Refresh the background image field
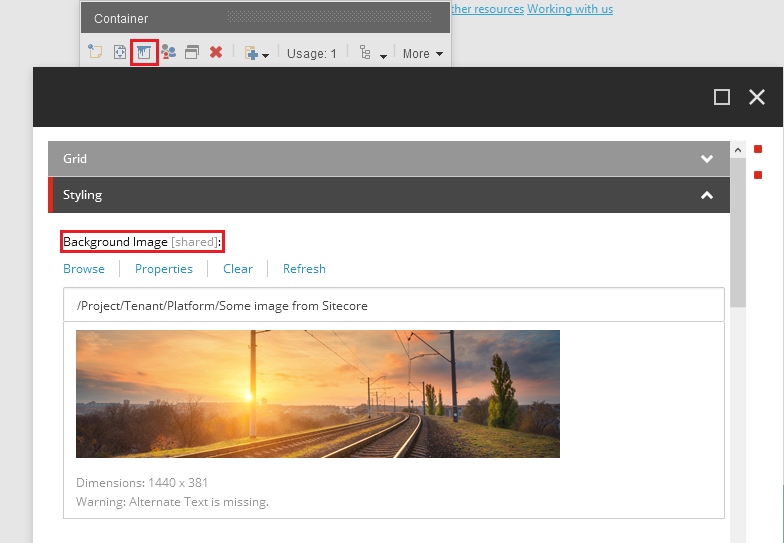The width and height of the screenshot is (784, 543). pos(304,268)
